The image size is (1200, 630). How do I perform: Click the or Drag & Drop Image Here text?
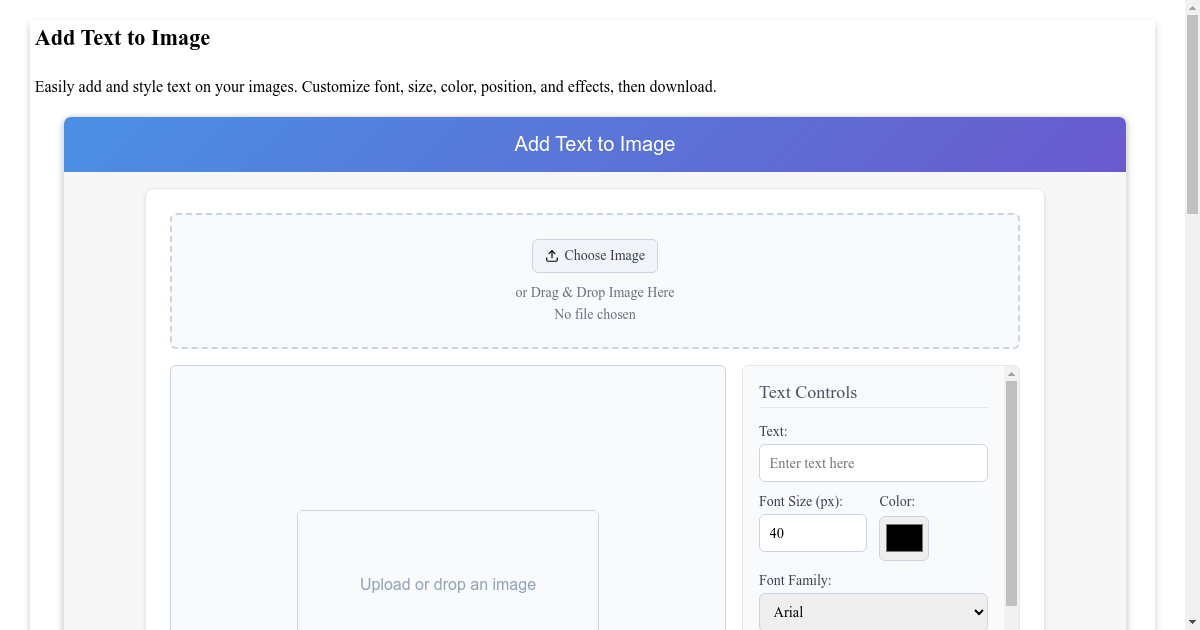[595, 292]
